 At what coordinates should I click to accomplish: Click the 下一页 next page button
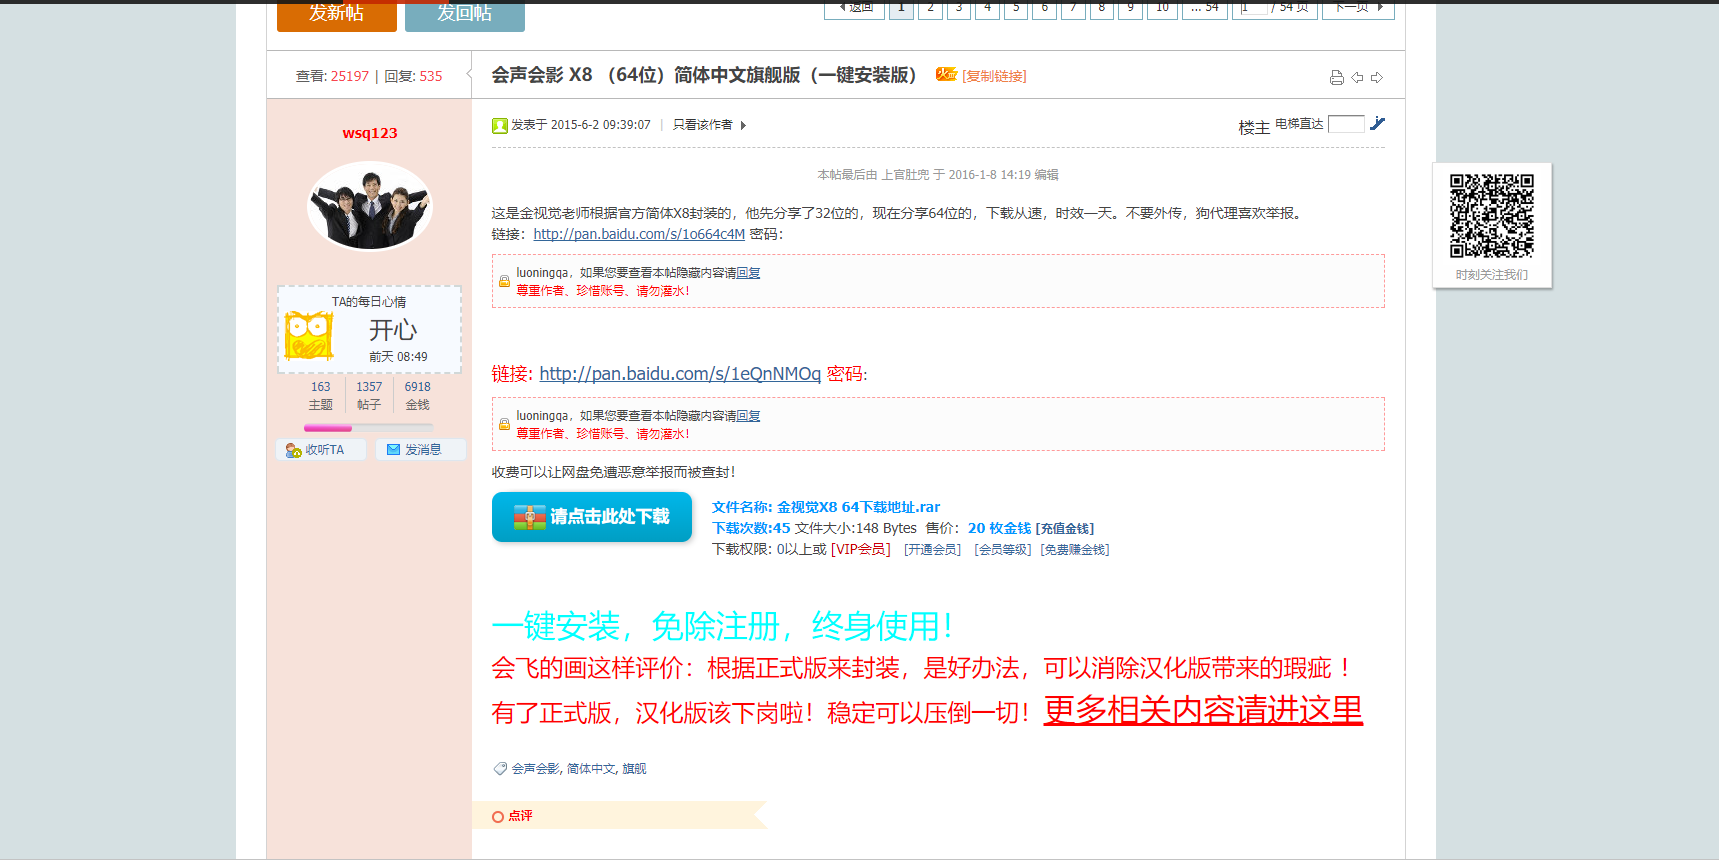(x=1358, y=8)
